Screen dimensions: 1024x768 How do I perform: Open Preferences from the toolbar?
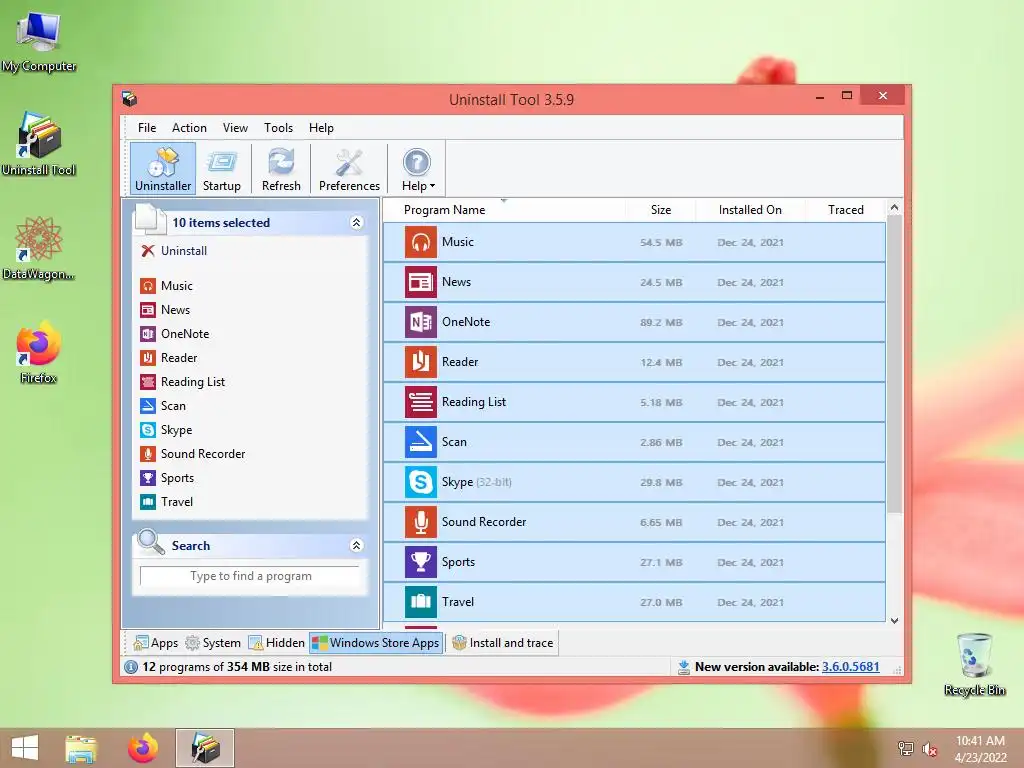[x=349, y=168]
